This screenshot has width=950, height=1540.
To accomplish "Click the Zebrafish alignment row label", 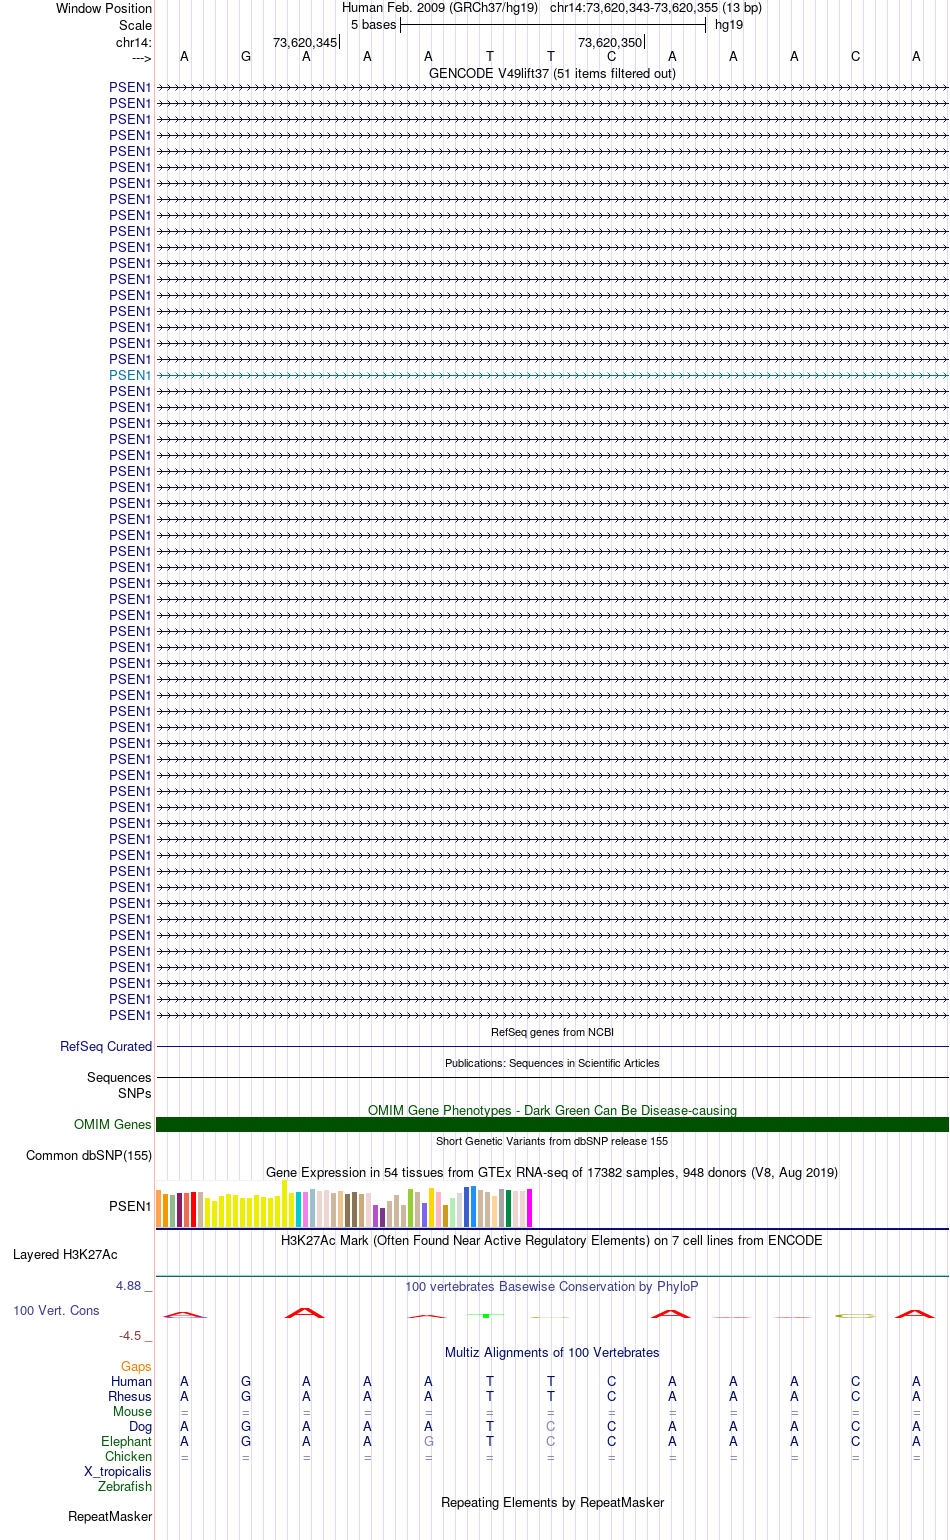I will click(125, 1487).
